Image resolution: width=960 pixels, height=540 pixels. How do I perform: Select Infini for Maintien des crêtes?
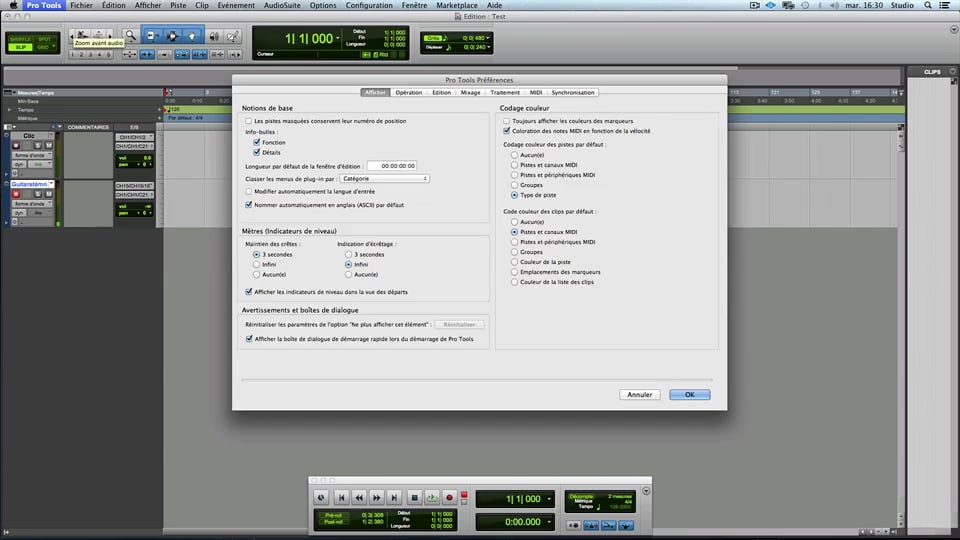[x=257, y=264]
